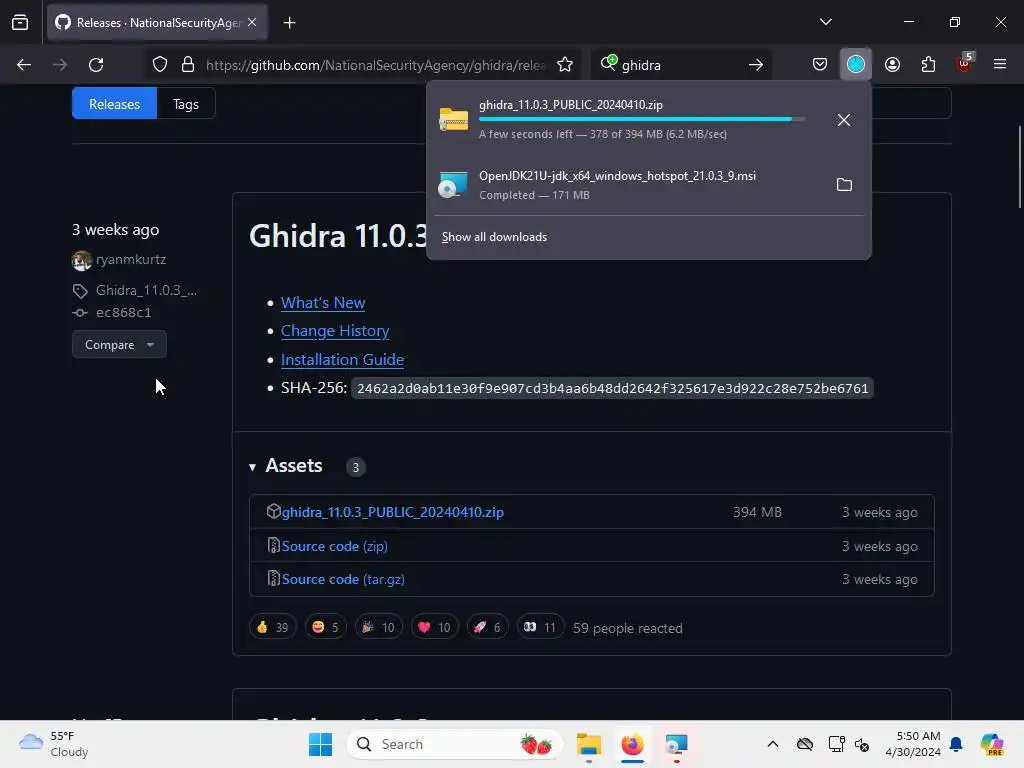The image size is (1024, 768).
Task: Save page to Pocket
Action: (x=820, y=65)
